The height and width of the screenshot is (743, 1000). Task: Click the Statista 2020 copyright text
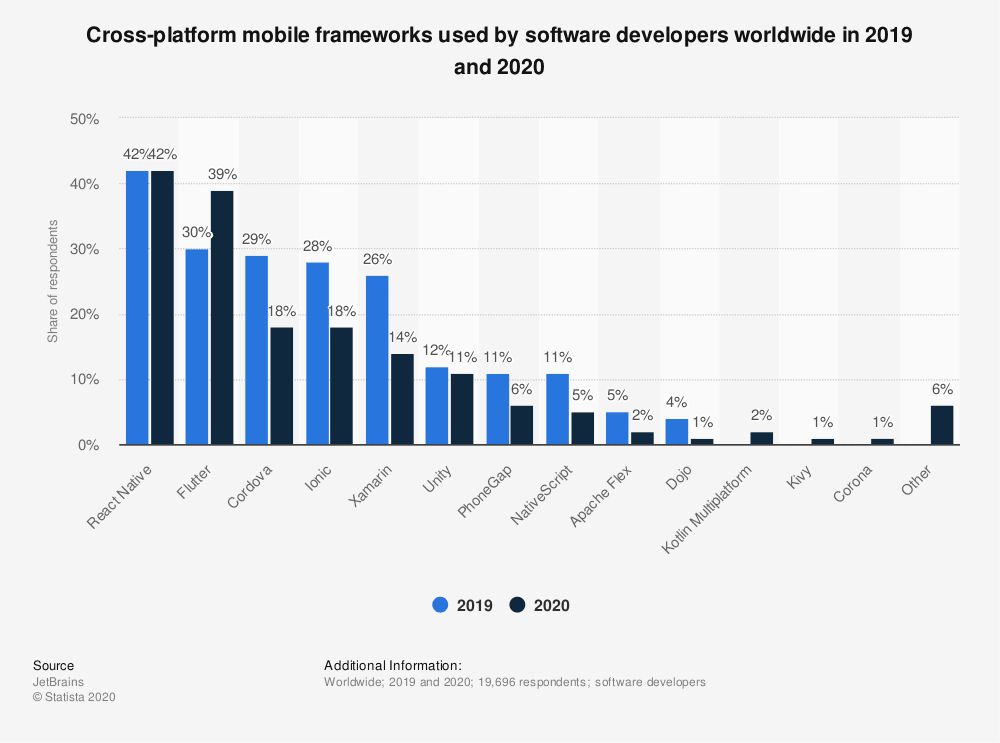coord(75,698)
